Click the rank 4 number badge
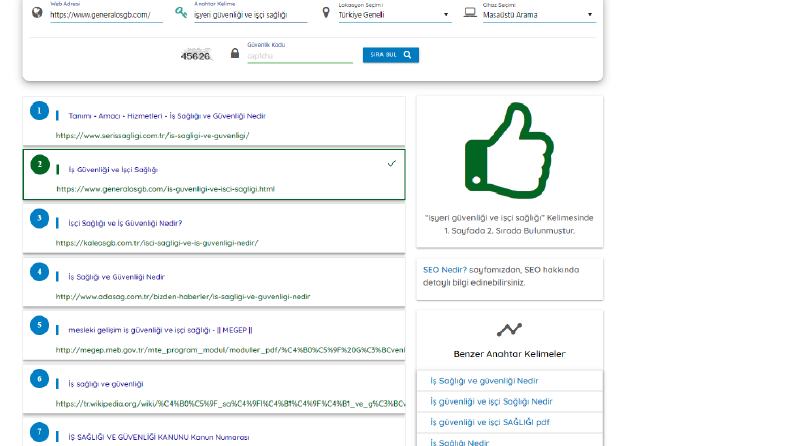Viewport: 793px width, 446px height. click(39, 272)
